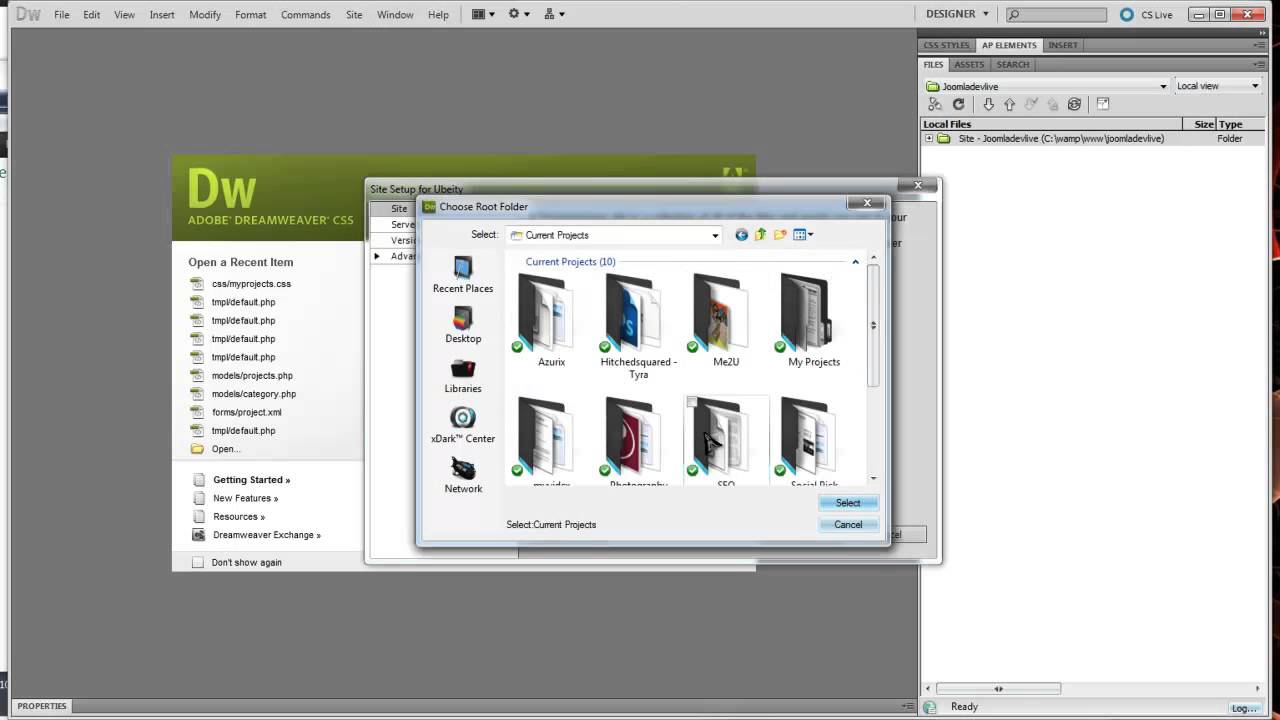Click the Cancel button in Choose Root Folder
Image resolution: width=1280 pixels, height=720 pixels.
pyautogui.click(x=848, y=524)
